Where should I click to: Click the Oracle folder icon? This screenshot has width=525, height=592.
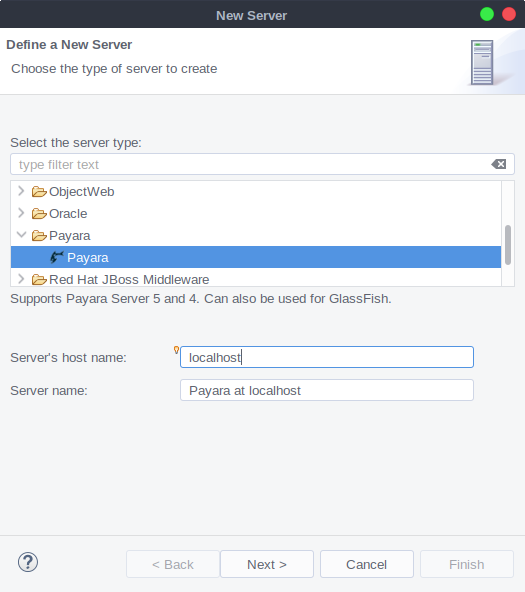click(x=39, y=214)
